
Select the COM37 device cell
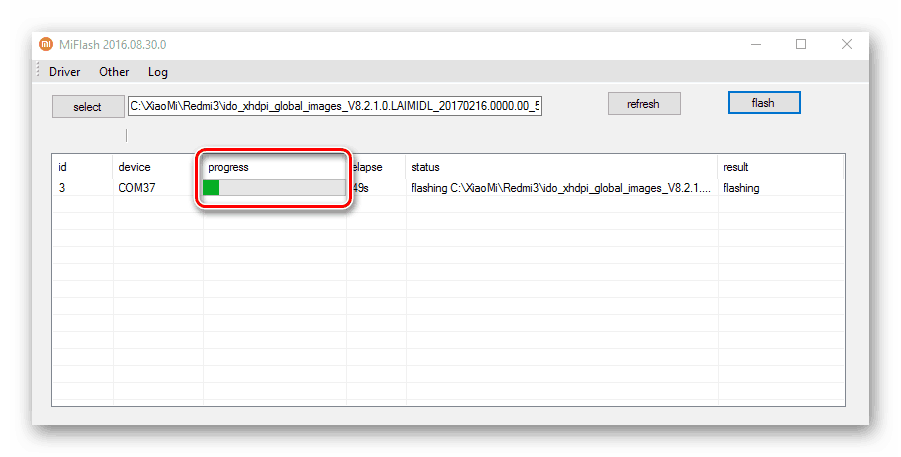click(x=136, y=188)
